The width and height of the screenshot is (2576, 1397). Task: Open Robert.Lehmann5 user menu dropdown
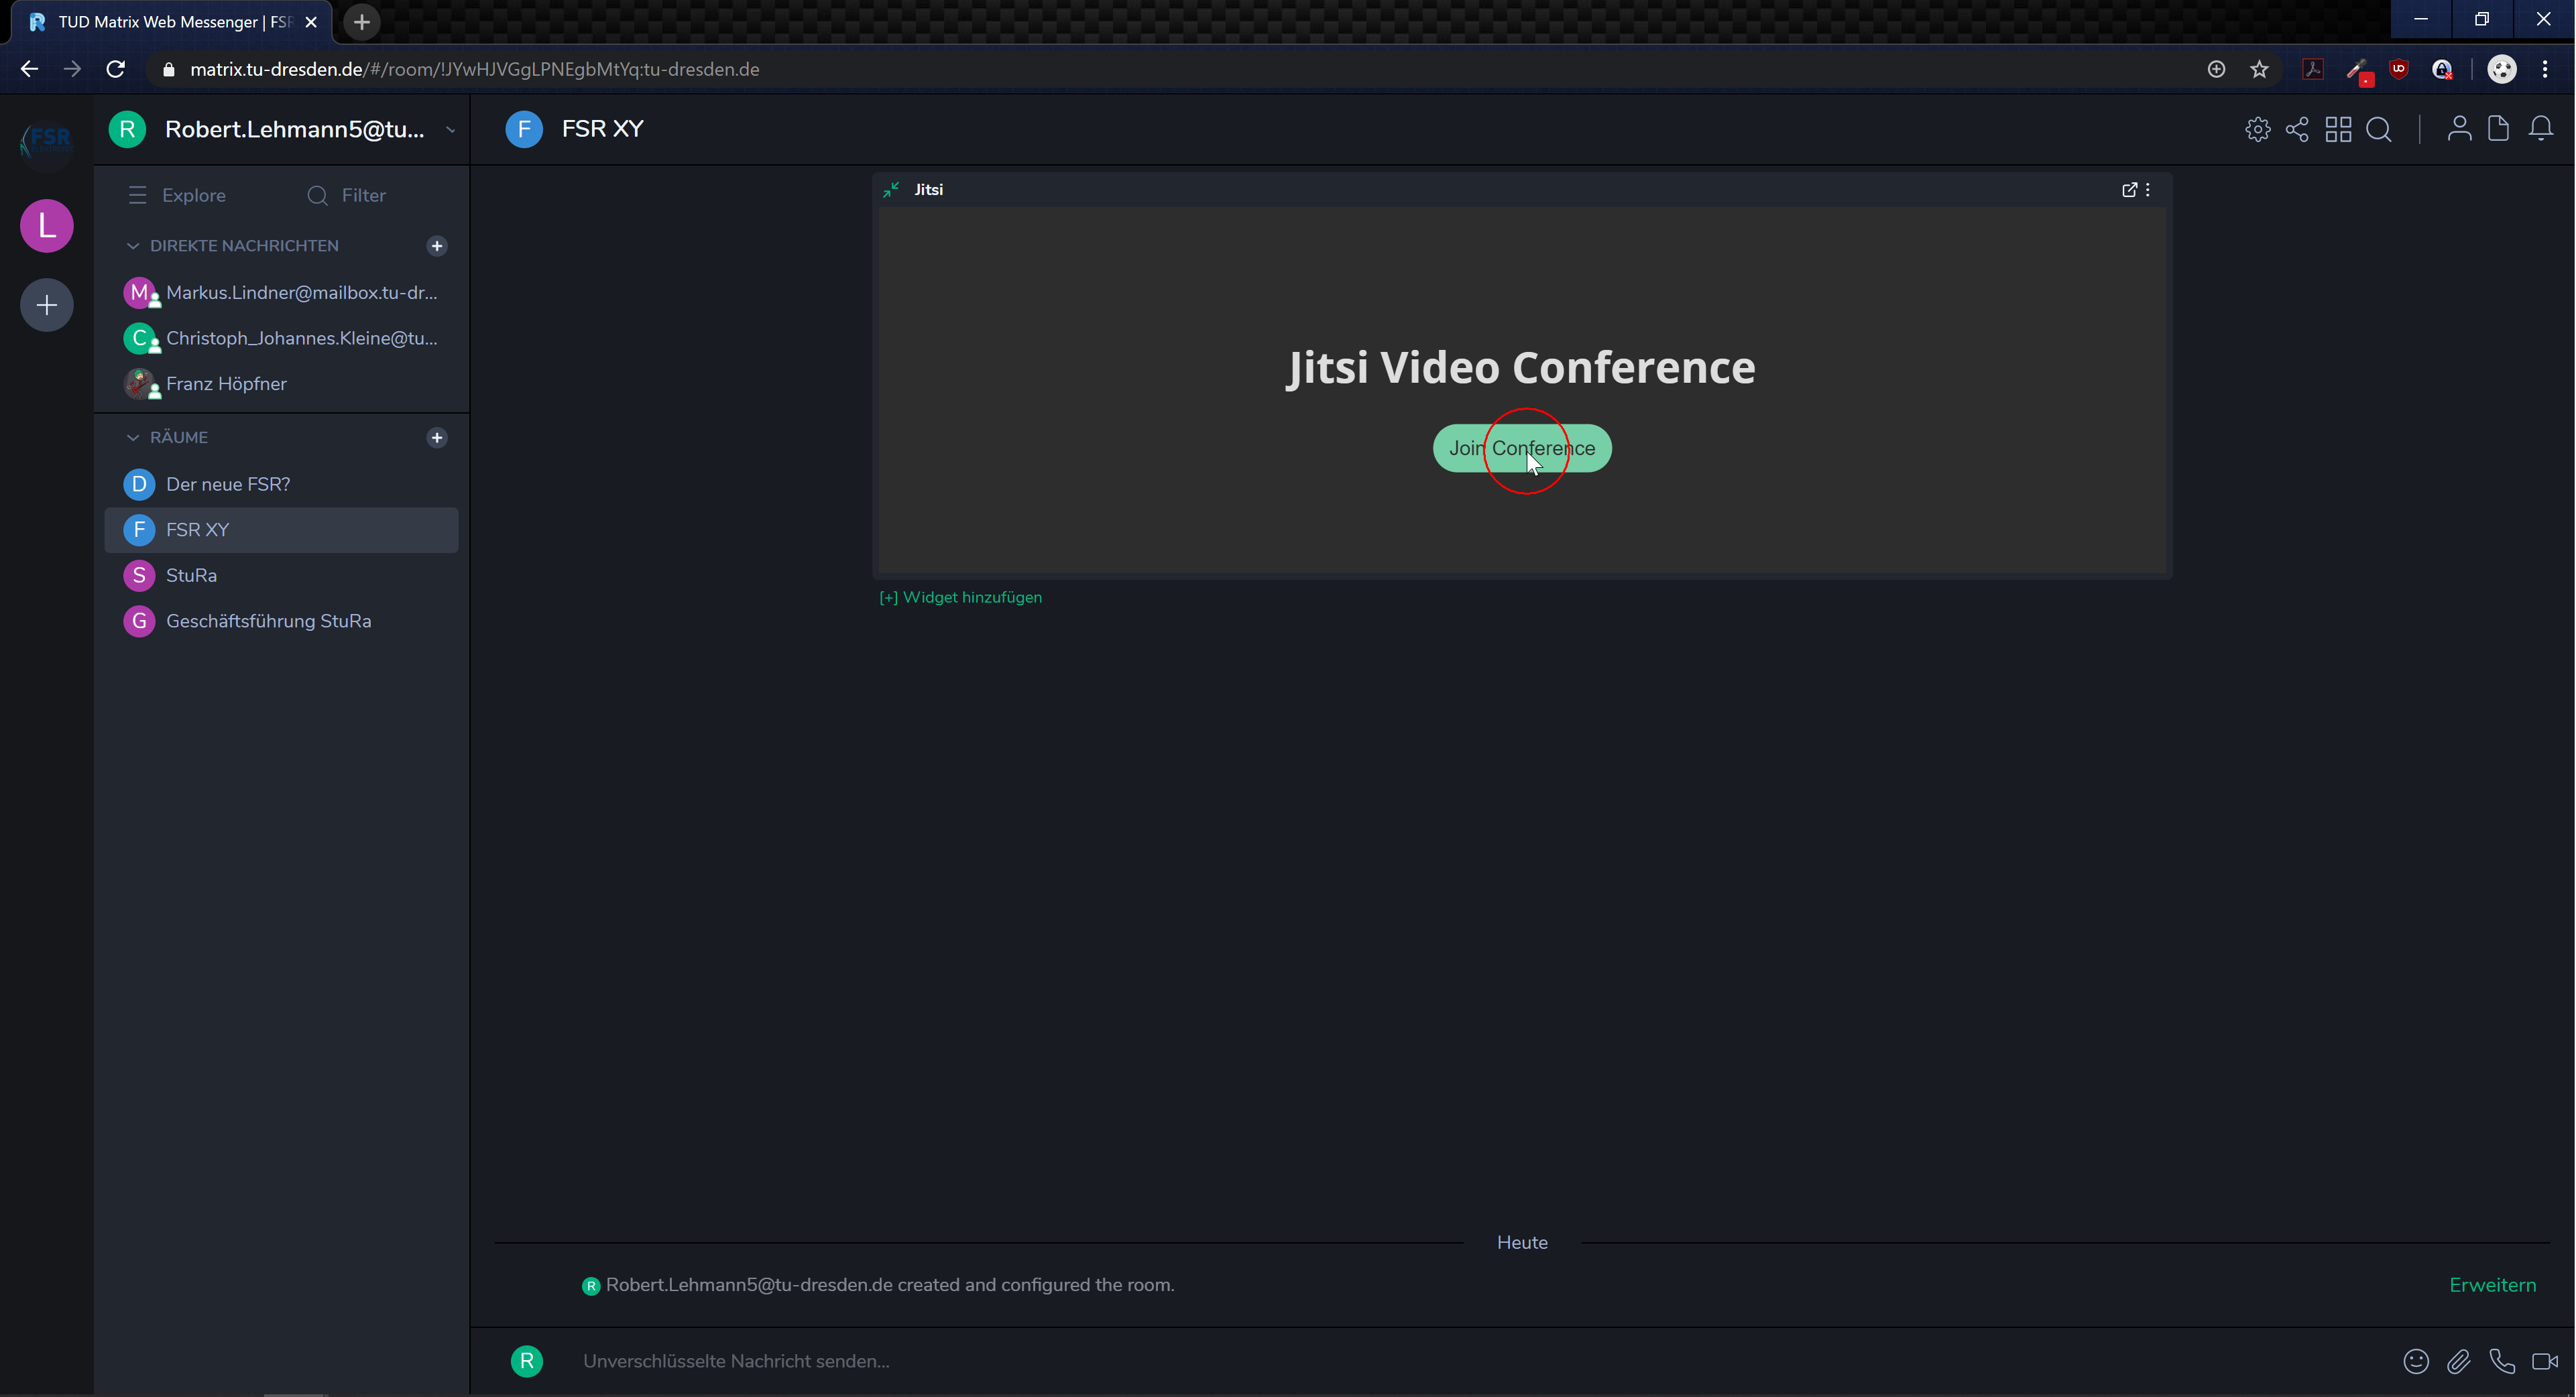450,130
